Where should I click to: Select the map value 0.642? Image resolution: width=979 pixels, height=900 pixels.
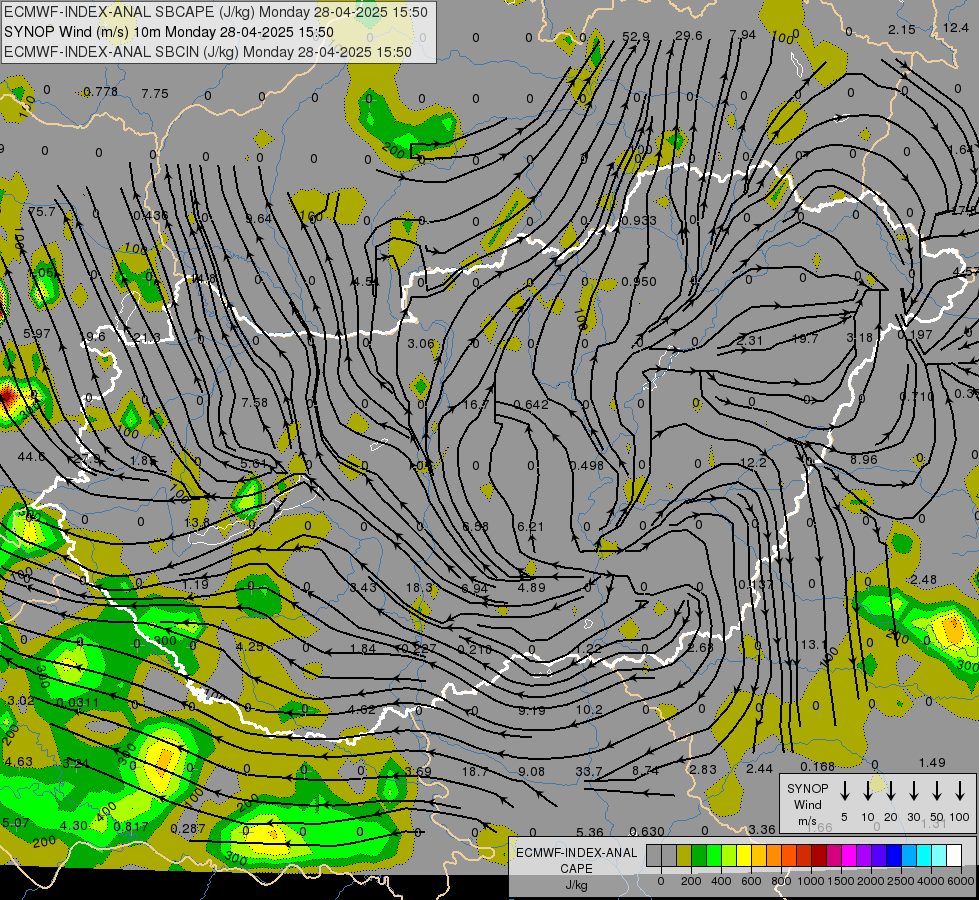[x=531, y=404]
